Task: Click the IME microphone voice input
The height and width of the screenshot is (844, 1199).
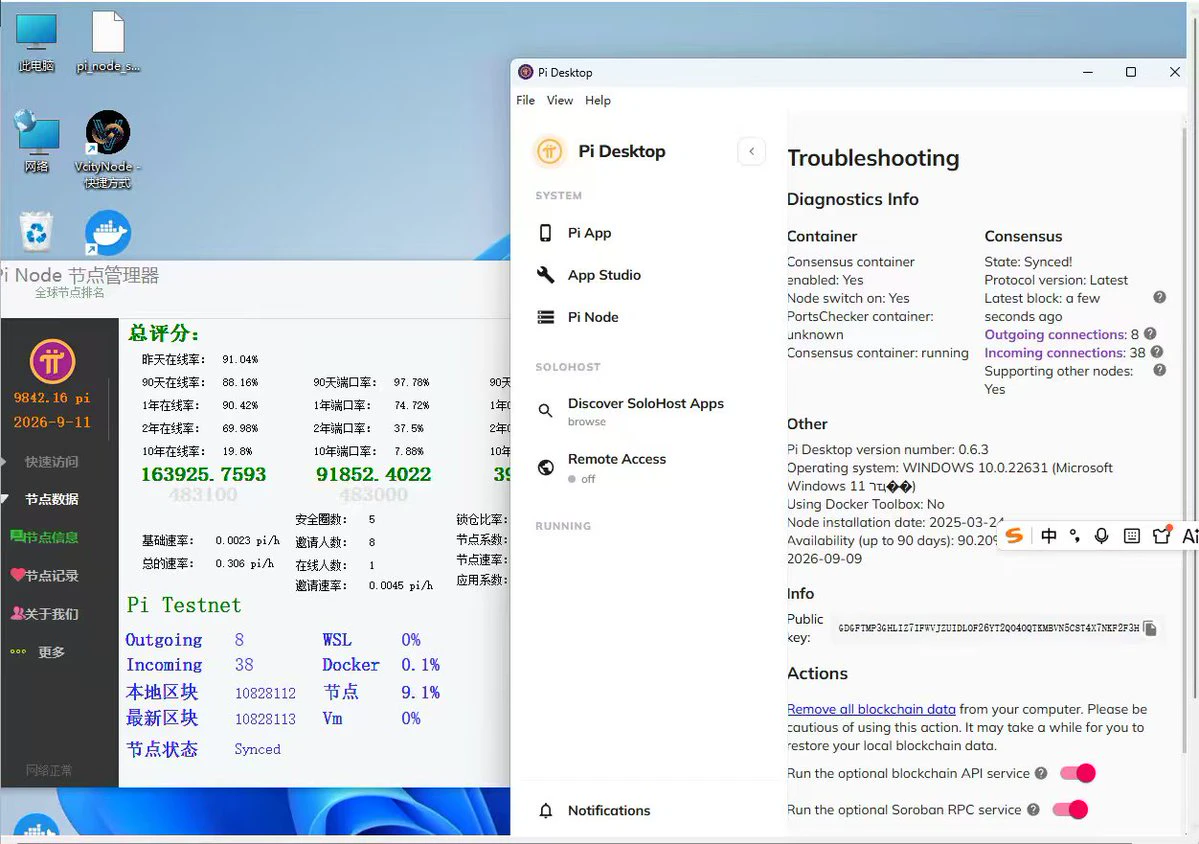Action: (1102, 536)
